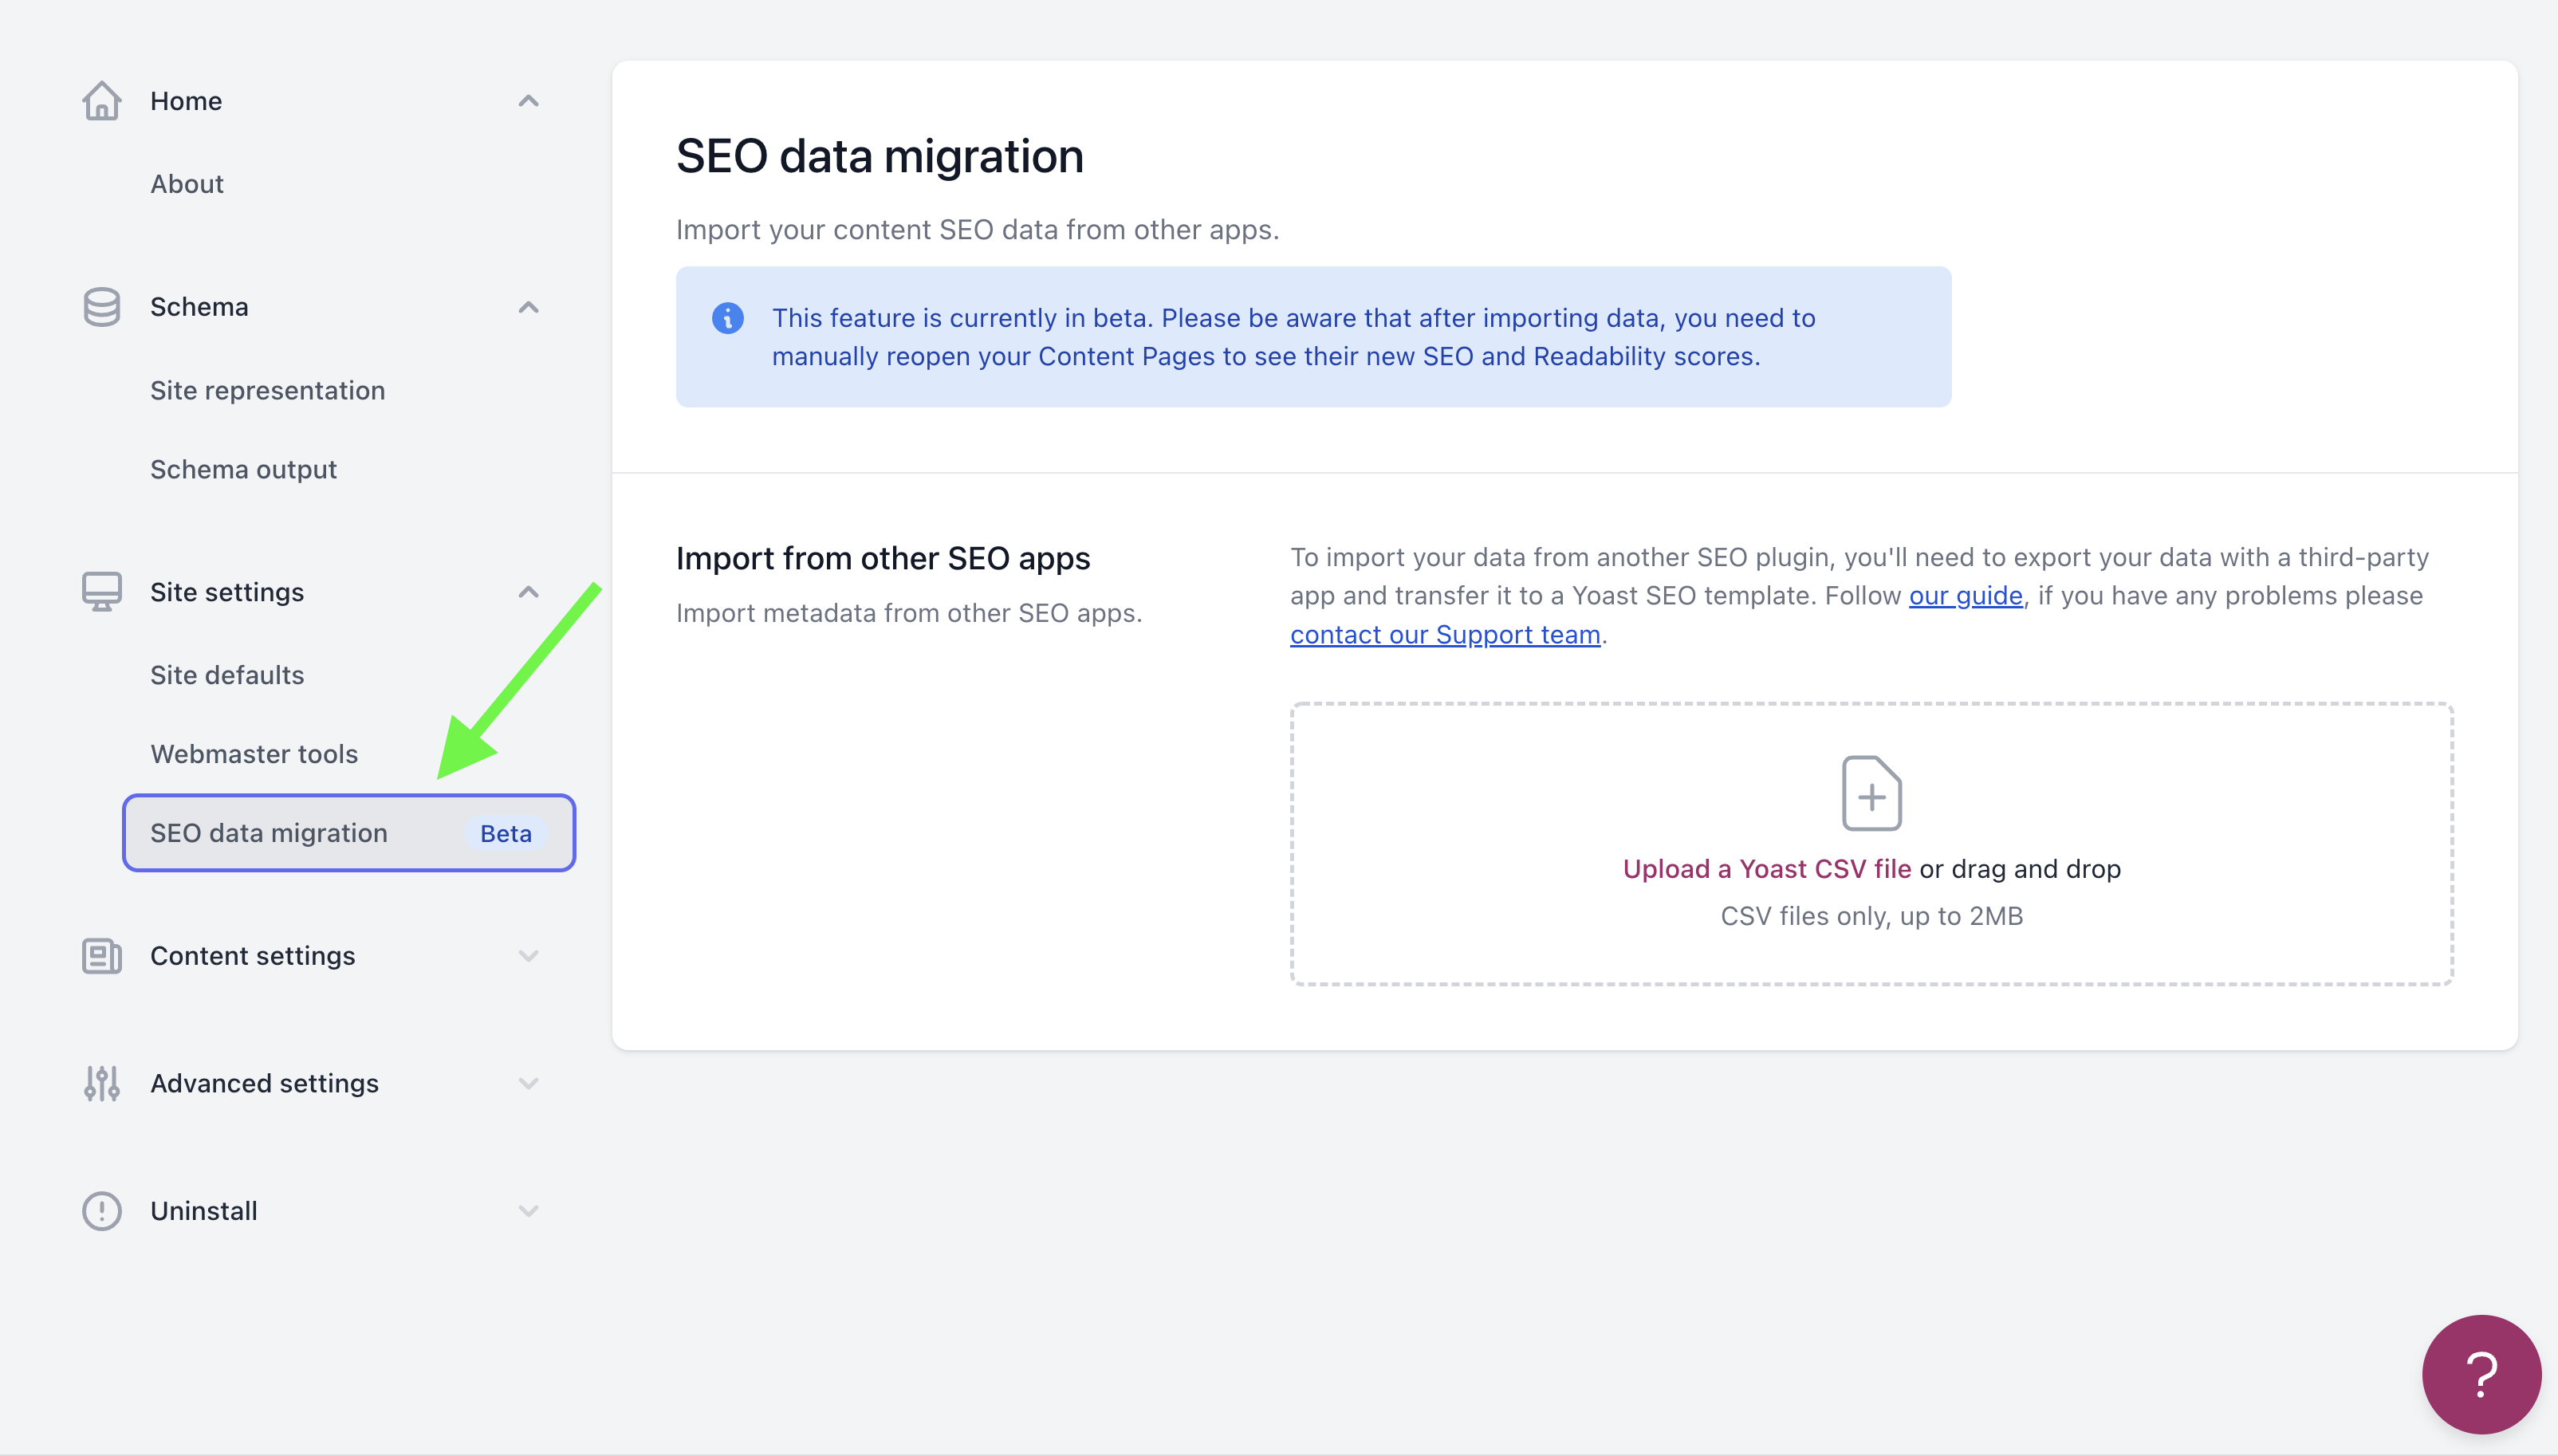
Task: Collapse the Schema section chevron
Action: [x=528, y=307]
